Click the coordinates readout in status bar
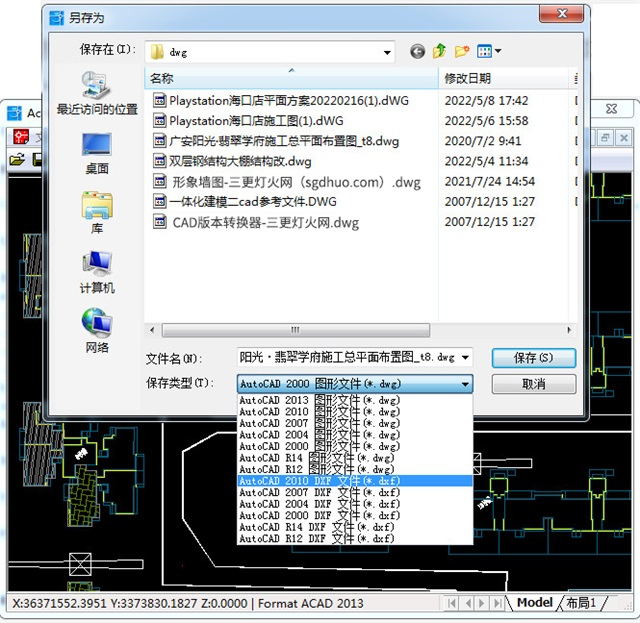Screen dimensions: 640x623 pos(130,603)
